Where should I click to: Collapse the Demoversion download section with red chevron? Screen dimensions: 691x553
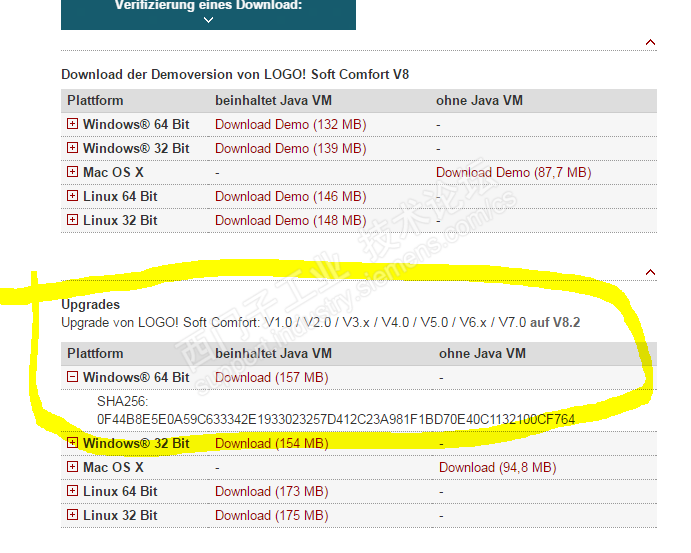click(650, 42)
